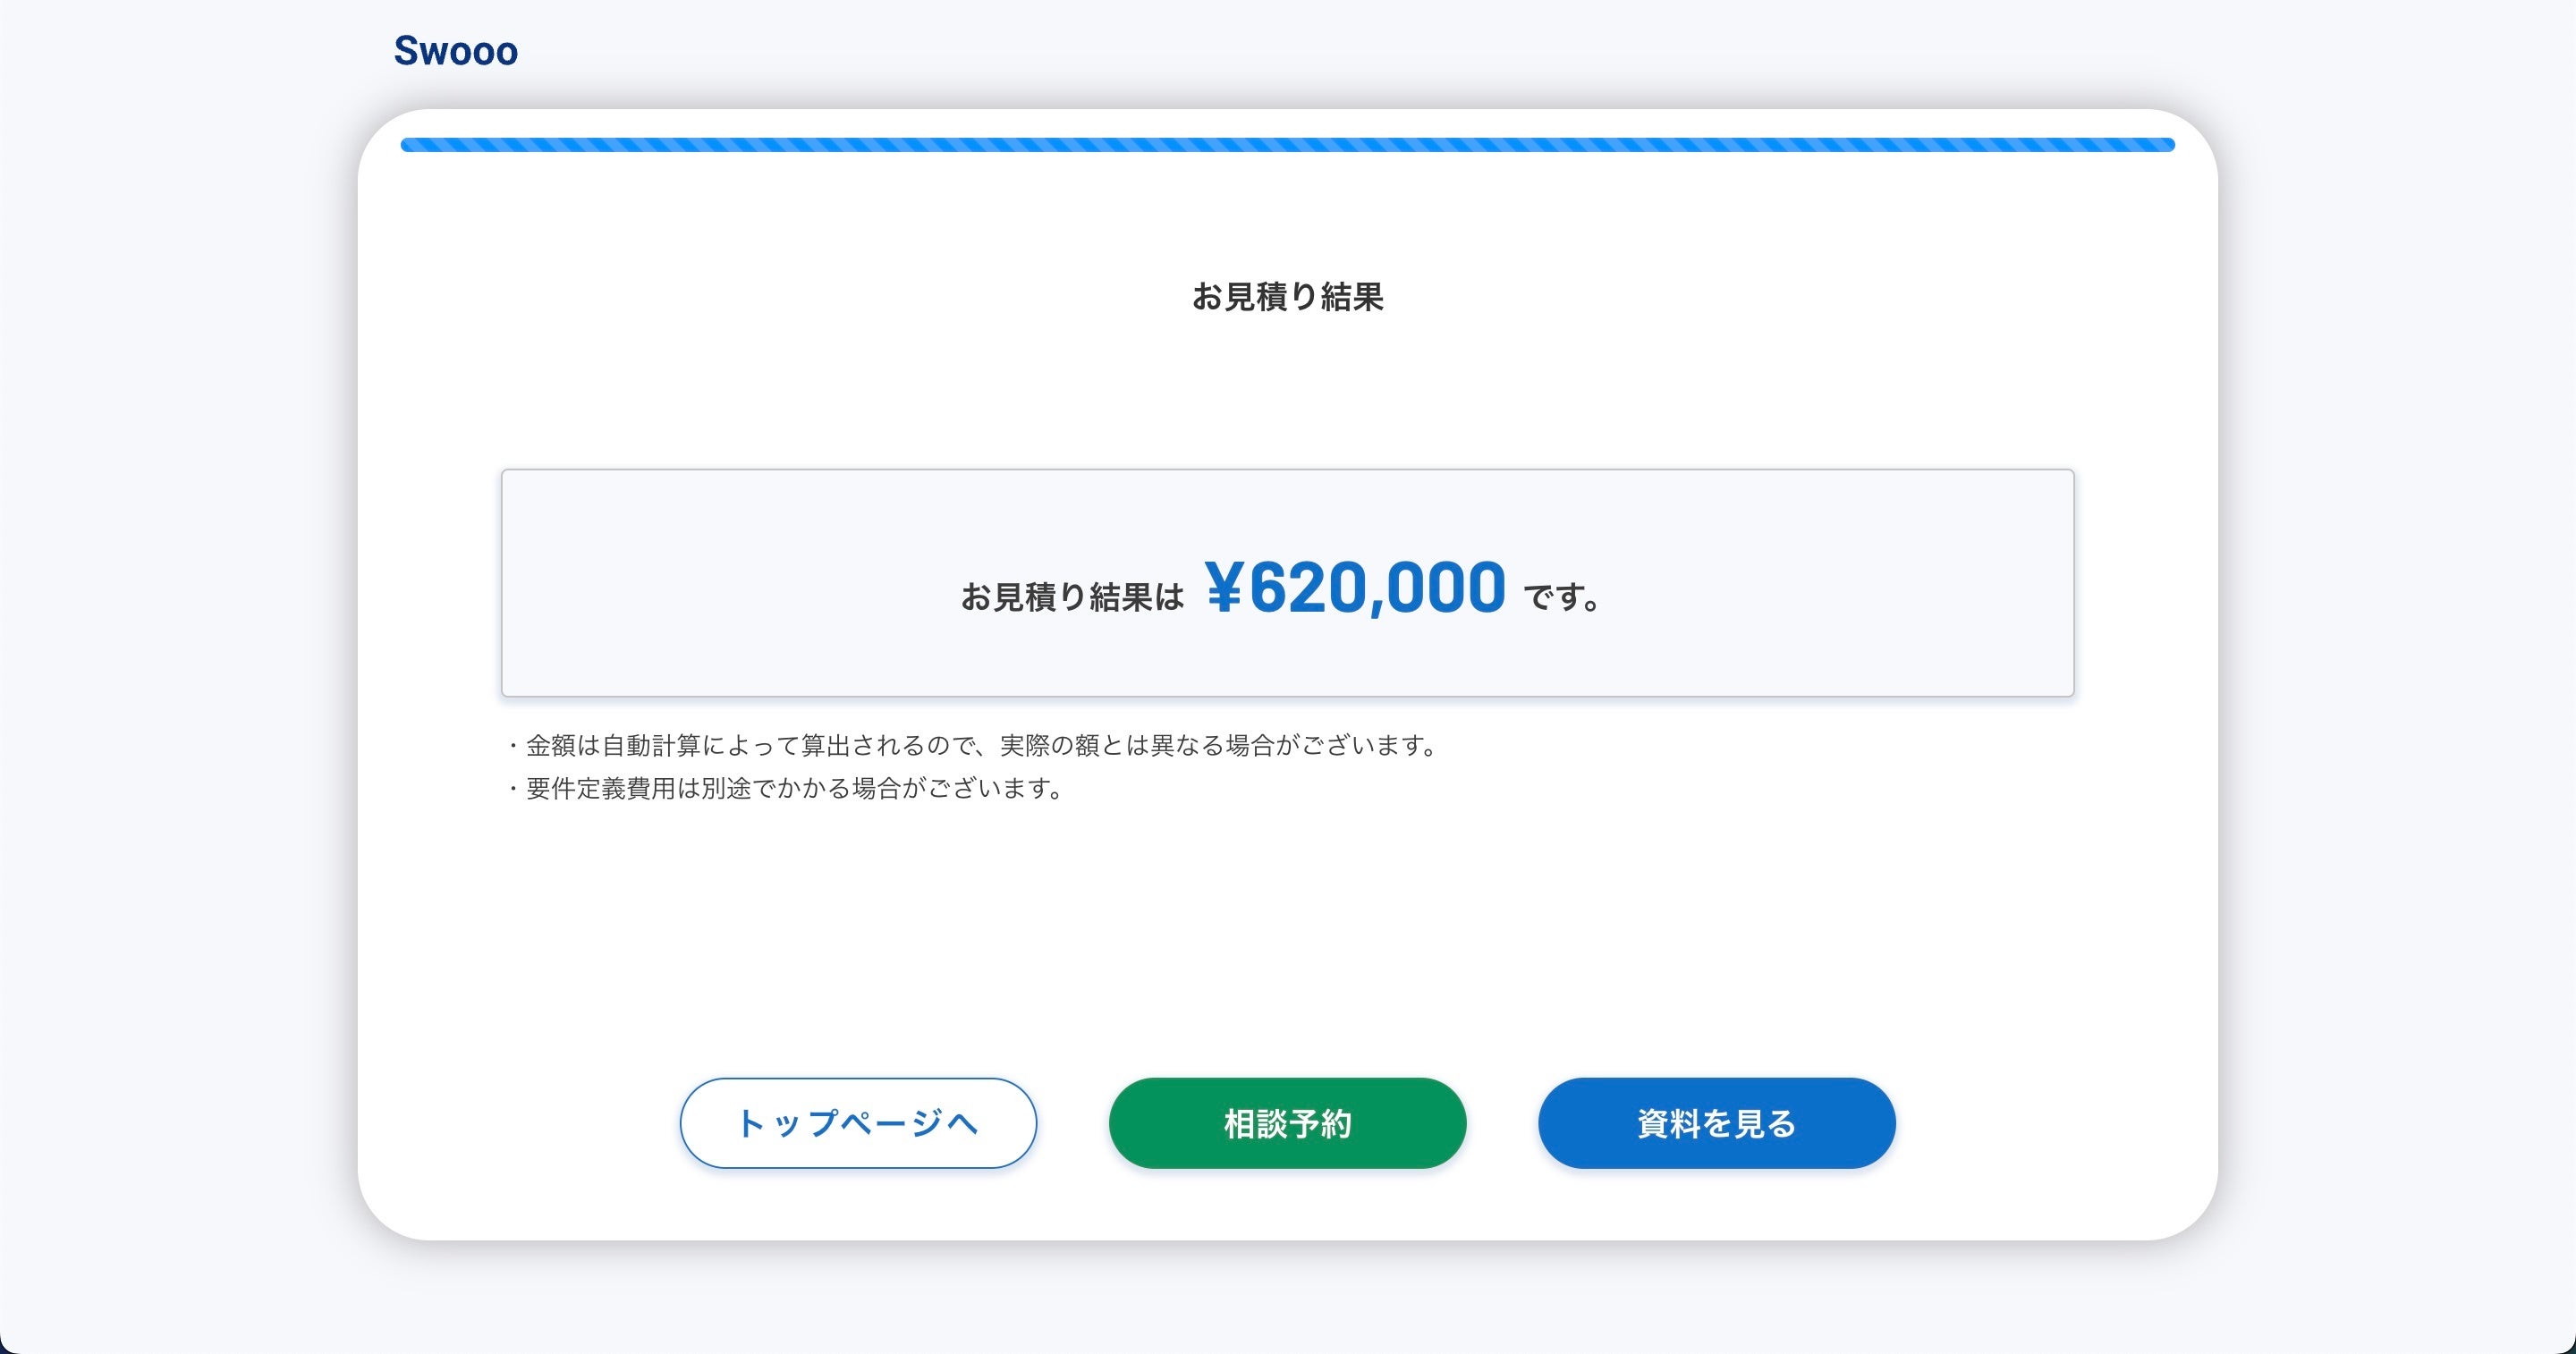Click the お見積り結果は label text
Viewport: 2576px width, 1354px height.
coord(1072,597)
